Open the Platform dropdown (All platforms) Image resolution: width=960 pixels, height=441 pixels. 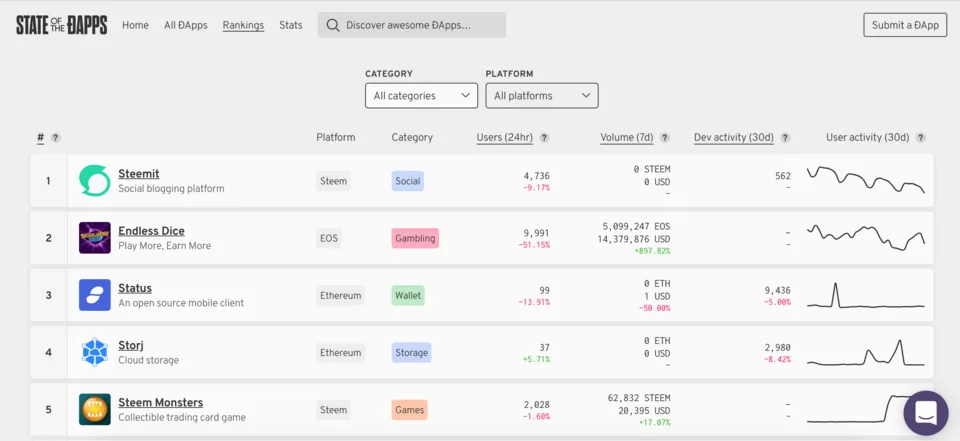tap(542, 96)
